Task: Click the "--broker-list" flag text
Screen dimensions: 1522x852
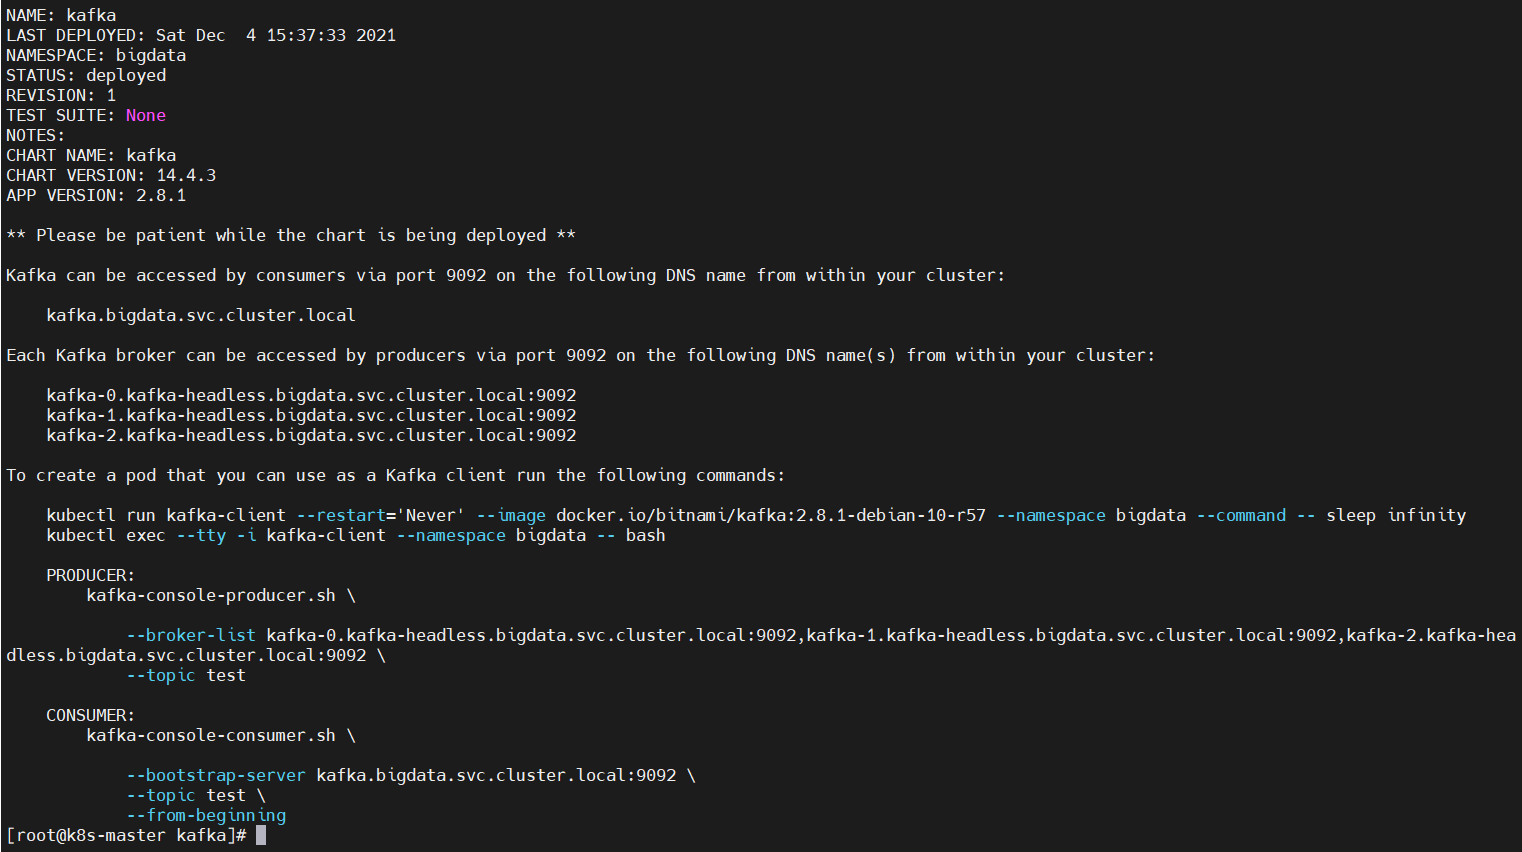Action: point(191,635)
